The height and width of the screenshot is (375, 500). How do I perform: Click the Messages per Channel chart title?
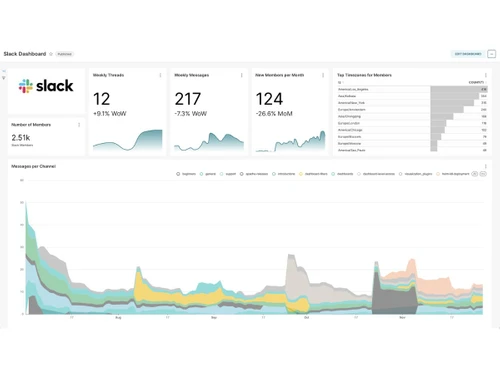[x=33, y=166]
